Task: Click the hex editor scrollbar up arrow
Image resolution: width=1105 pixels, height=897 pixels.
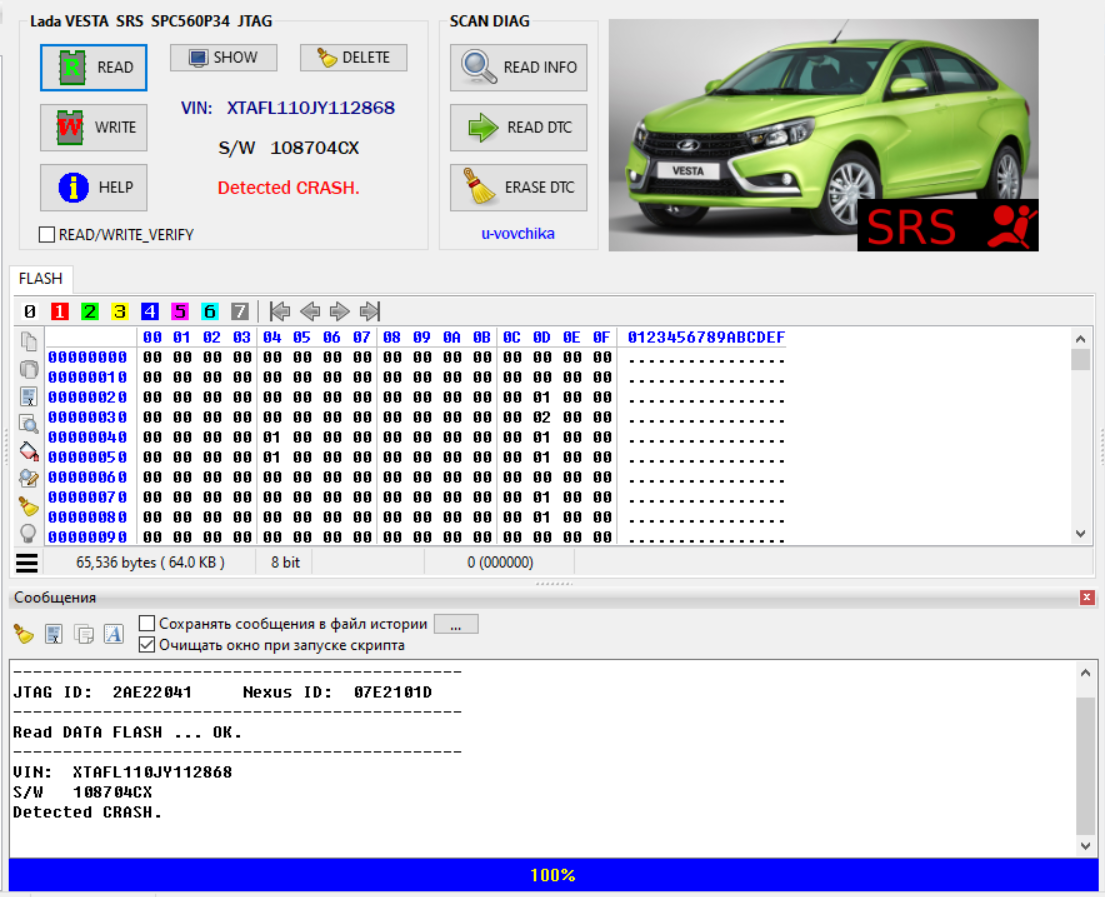Action: coord(1080,339)
